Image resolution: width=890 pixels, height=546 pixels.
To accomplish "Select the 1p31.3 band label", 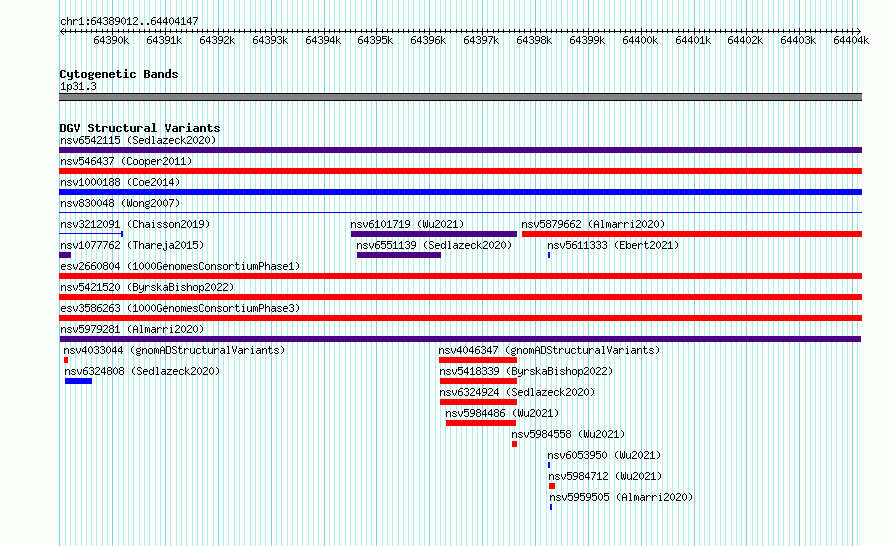I will pyautogui.click(x=78, y=86).
